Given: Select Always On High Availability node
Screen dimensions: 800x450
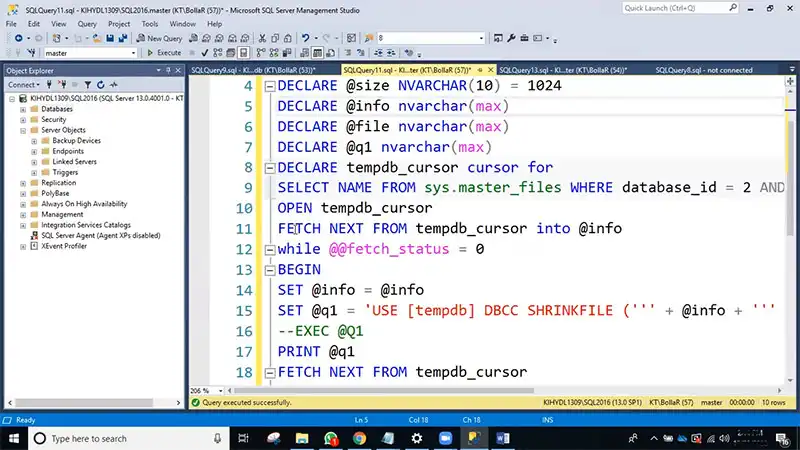Looking at the screenshot, I should (84, 204).
